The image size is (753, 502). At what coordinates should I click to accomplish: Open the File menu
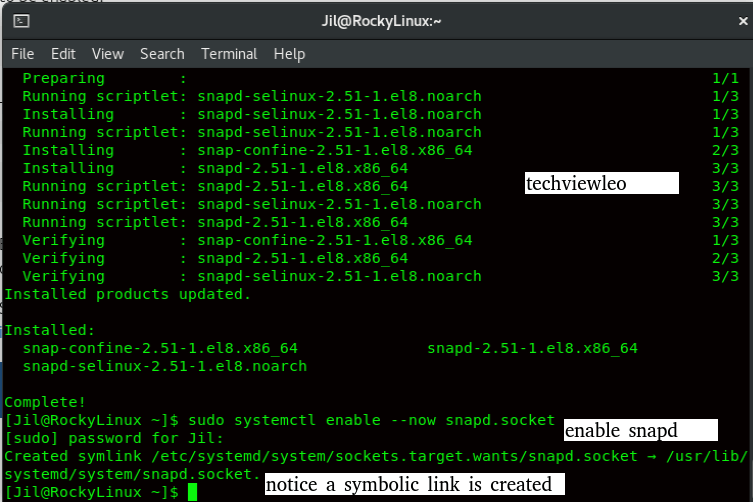[x=23, y=54]
